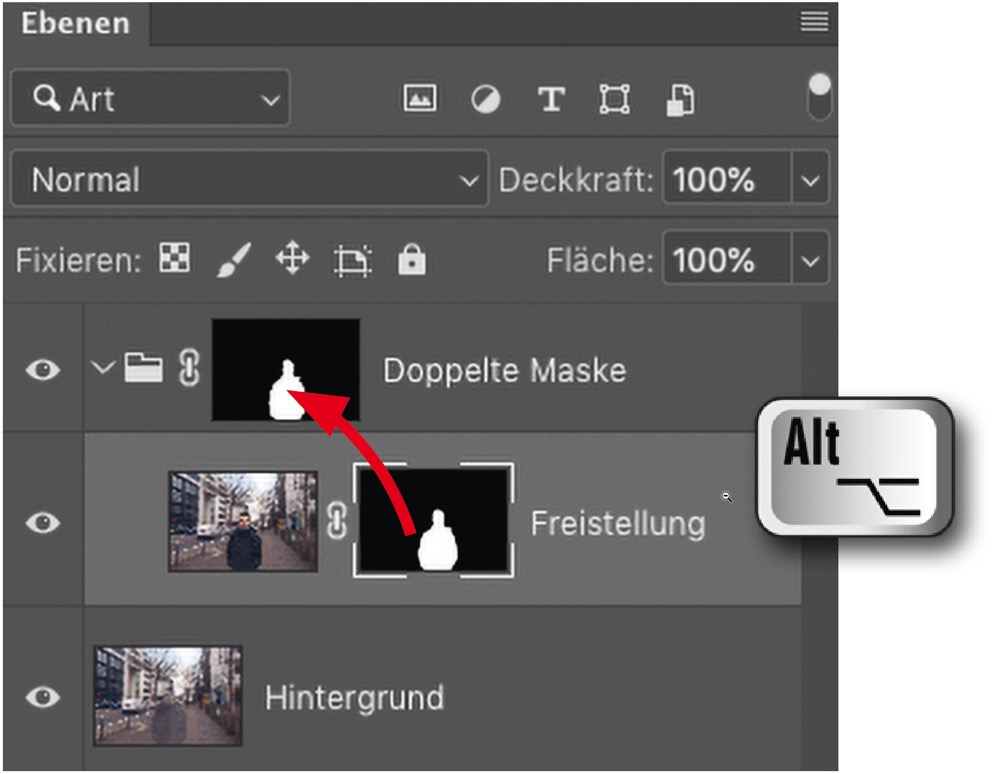This screenshot has width=1000, height=774.
Task: Click the Hintergrund layer name
Action: point(354,697)
